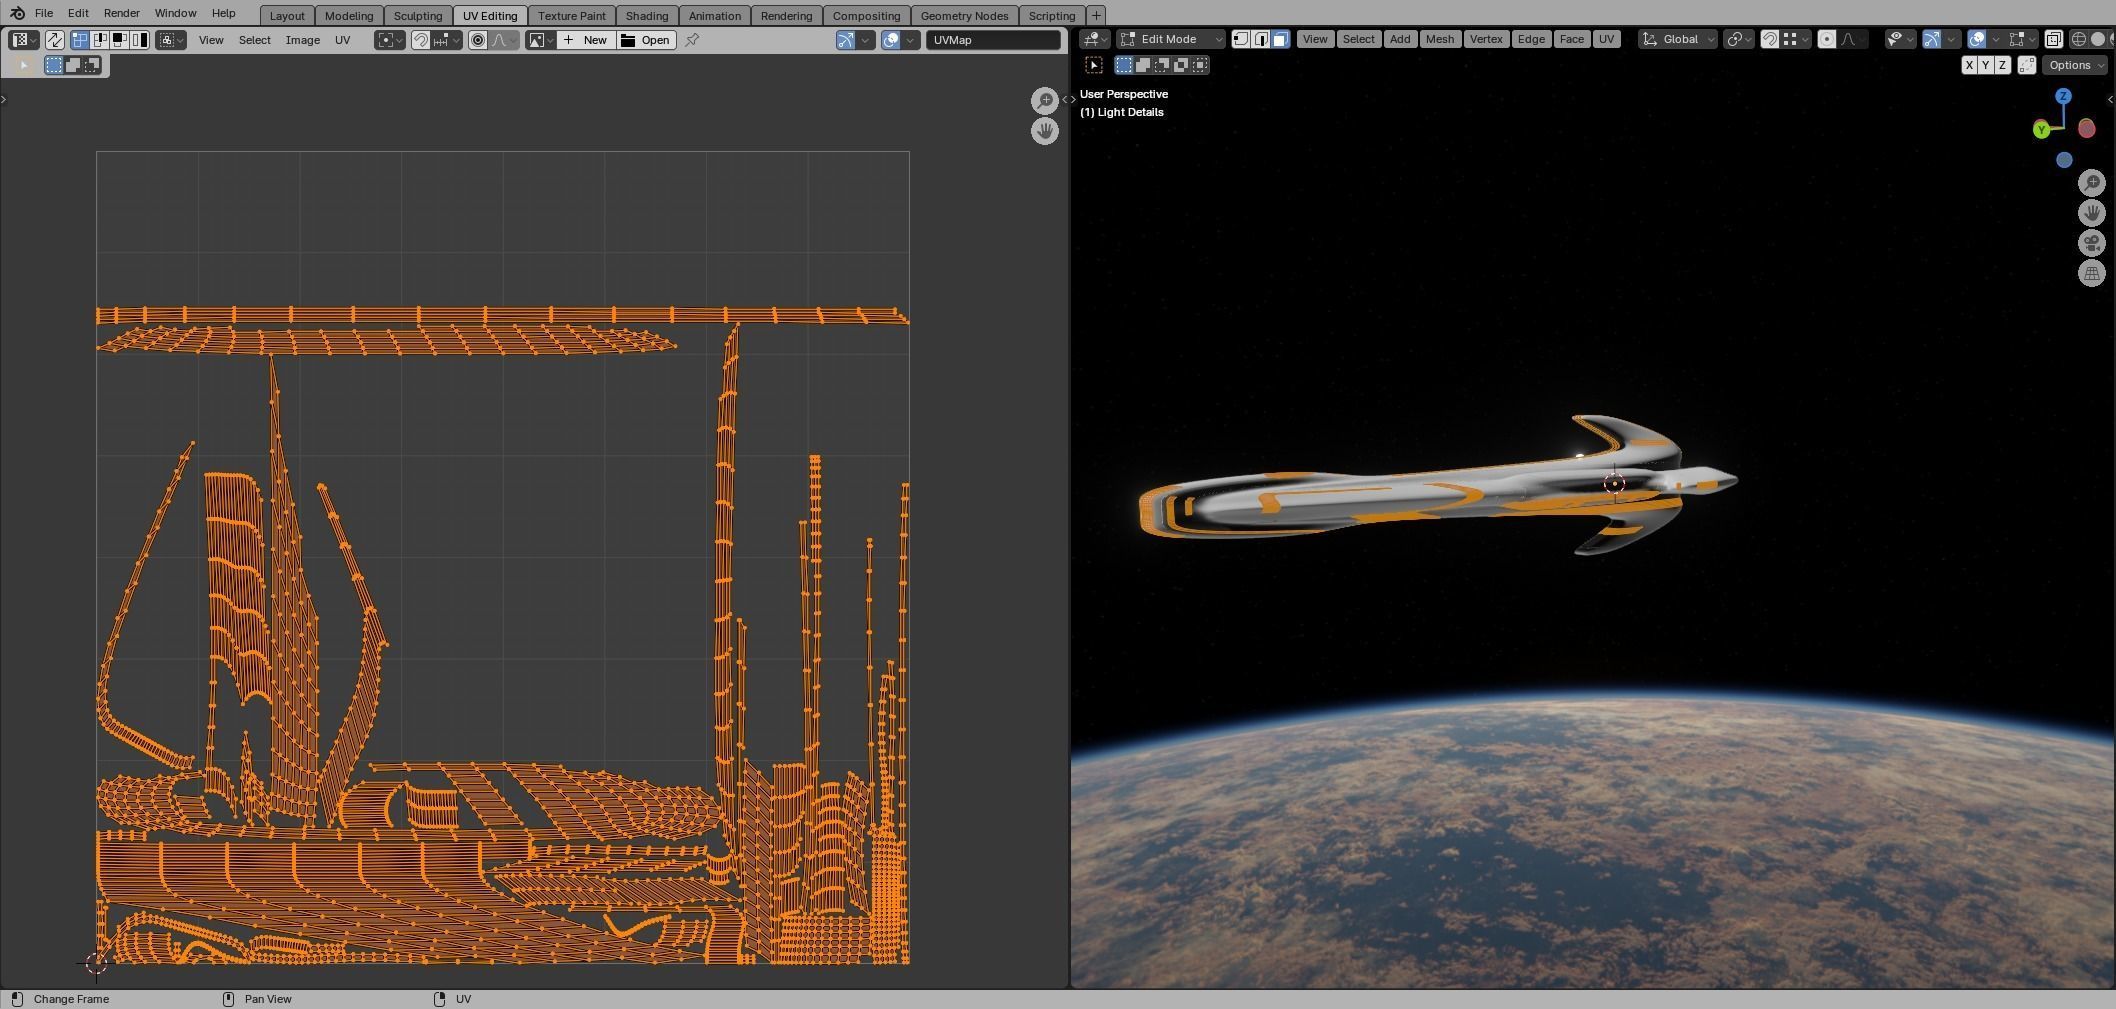Open image browse dropdown in UV editor
Screen dimensions: 2116x1009
541,40
